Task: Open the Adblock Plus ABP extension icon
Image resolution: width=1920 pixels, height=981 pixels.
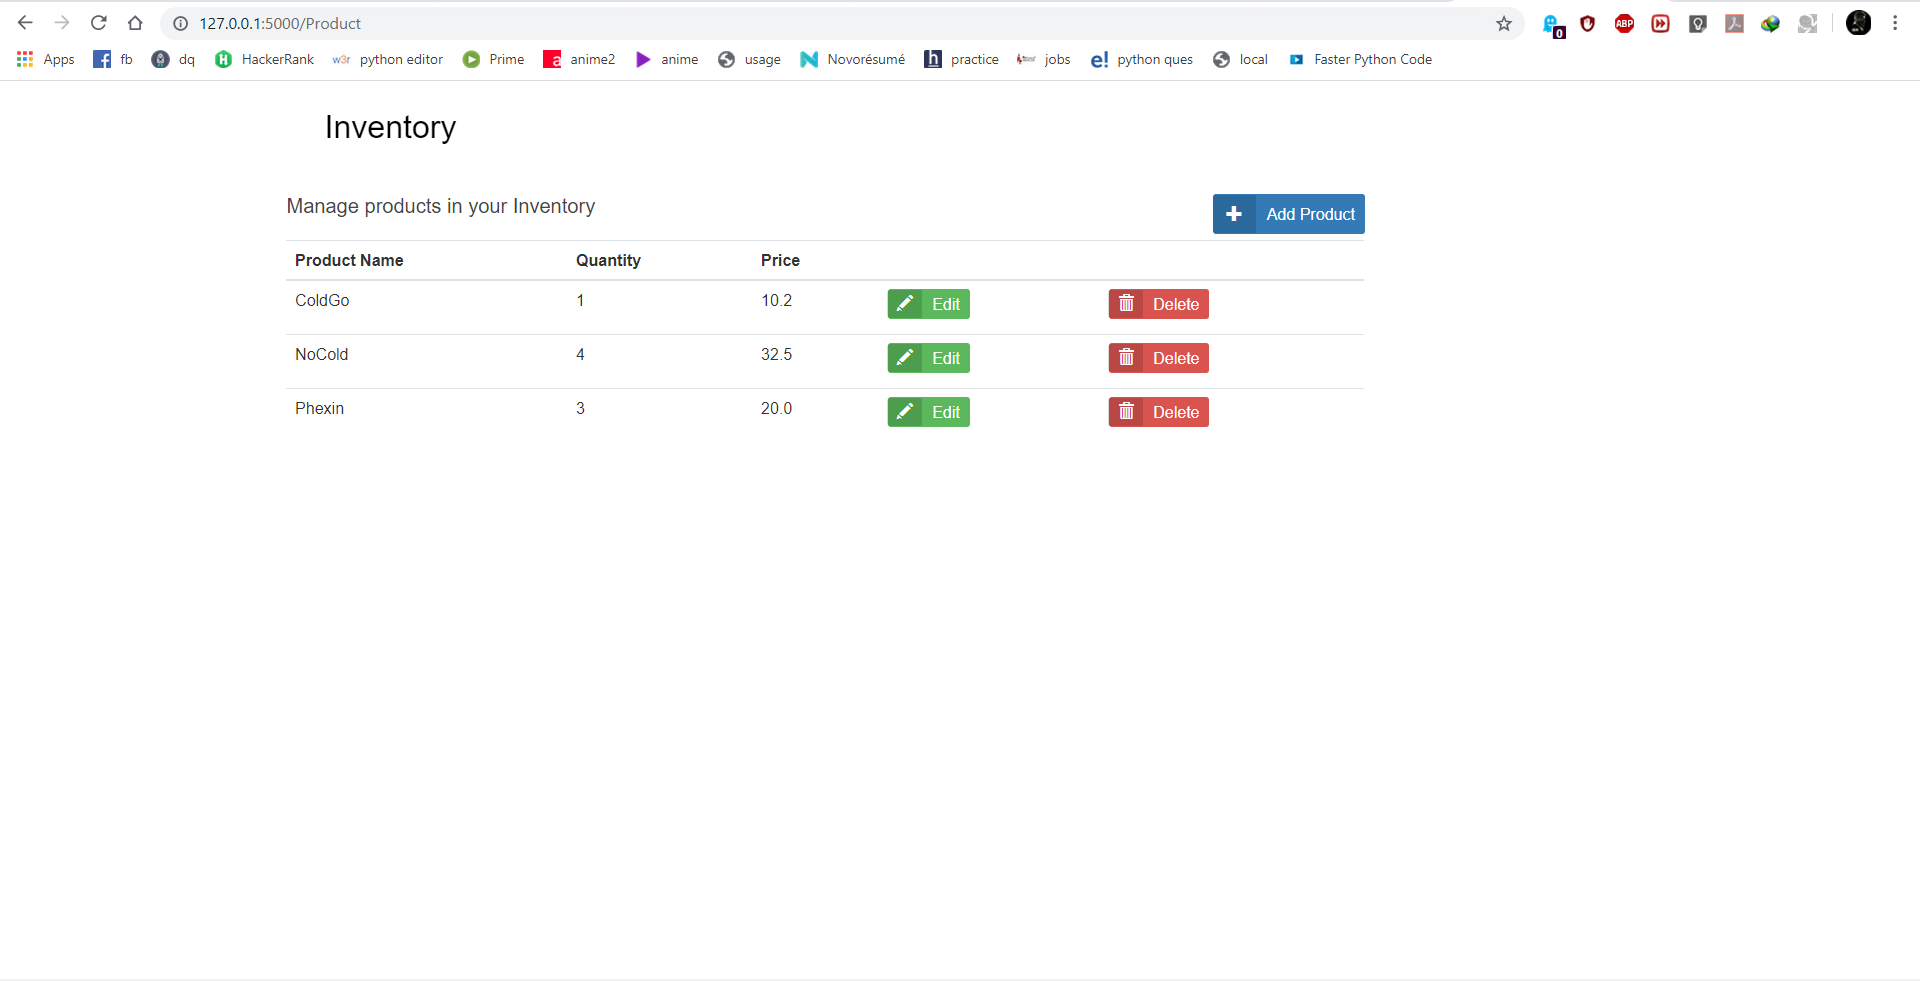Action: point(1624,23)
